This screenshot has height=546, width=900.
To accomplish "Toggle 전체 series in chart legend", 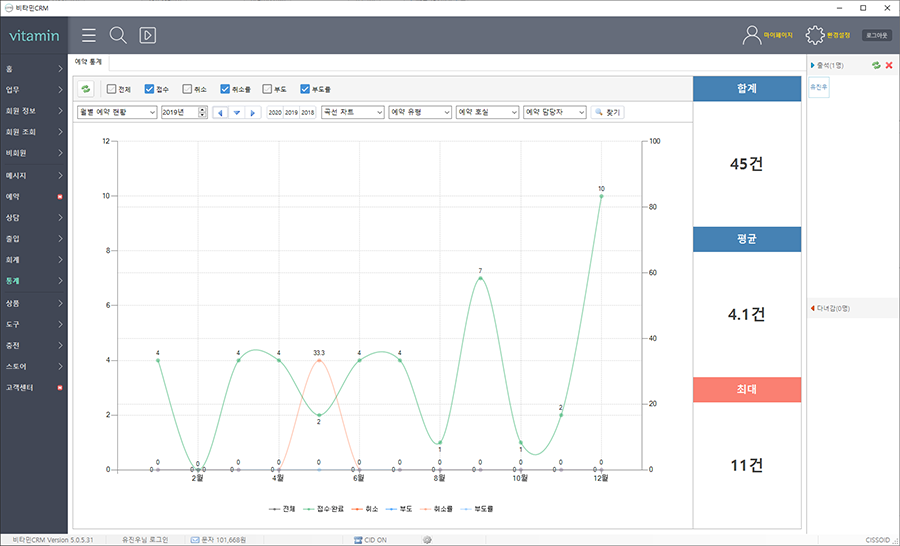I will pos(281,509).
